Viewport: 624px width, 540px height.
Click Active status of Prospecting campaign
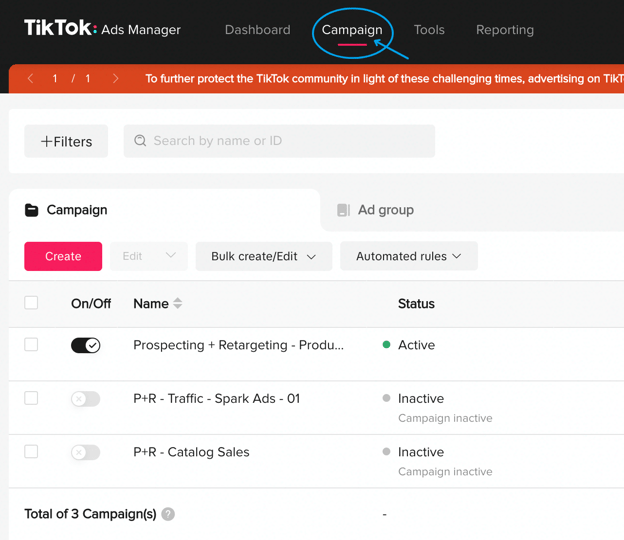tap(416, 345)
